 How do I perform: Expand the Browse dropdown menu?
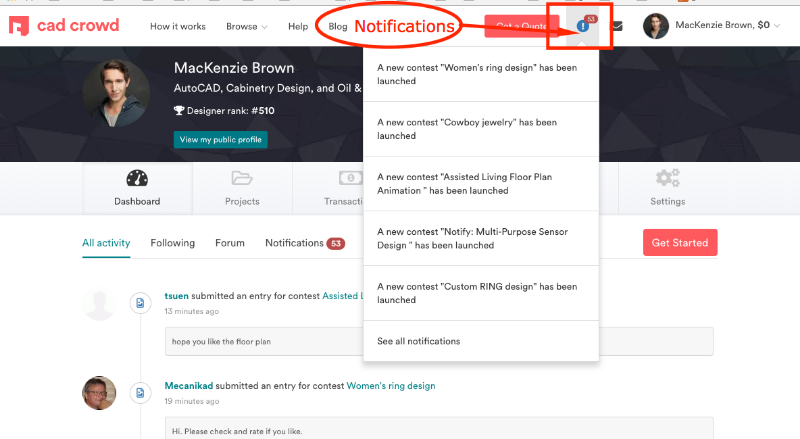(246, 27)
